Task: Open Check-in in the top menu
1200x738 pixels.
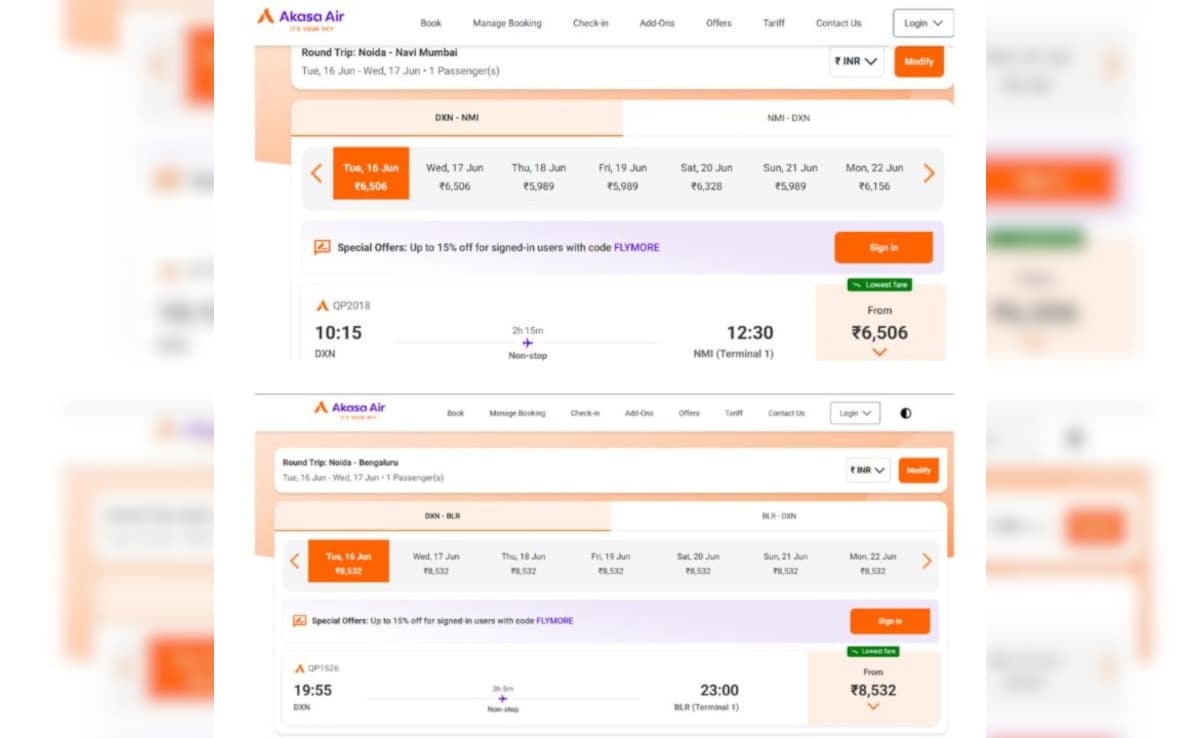Action: click(590, 23)
